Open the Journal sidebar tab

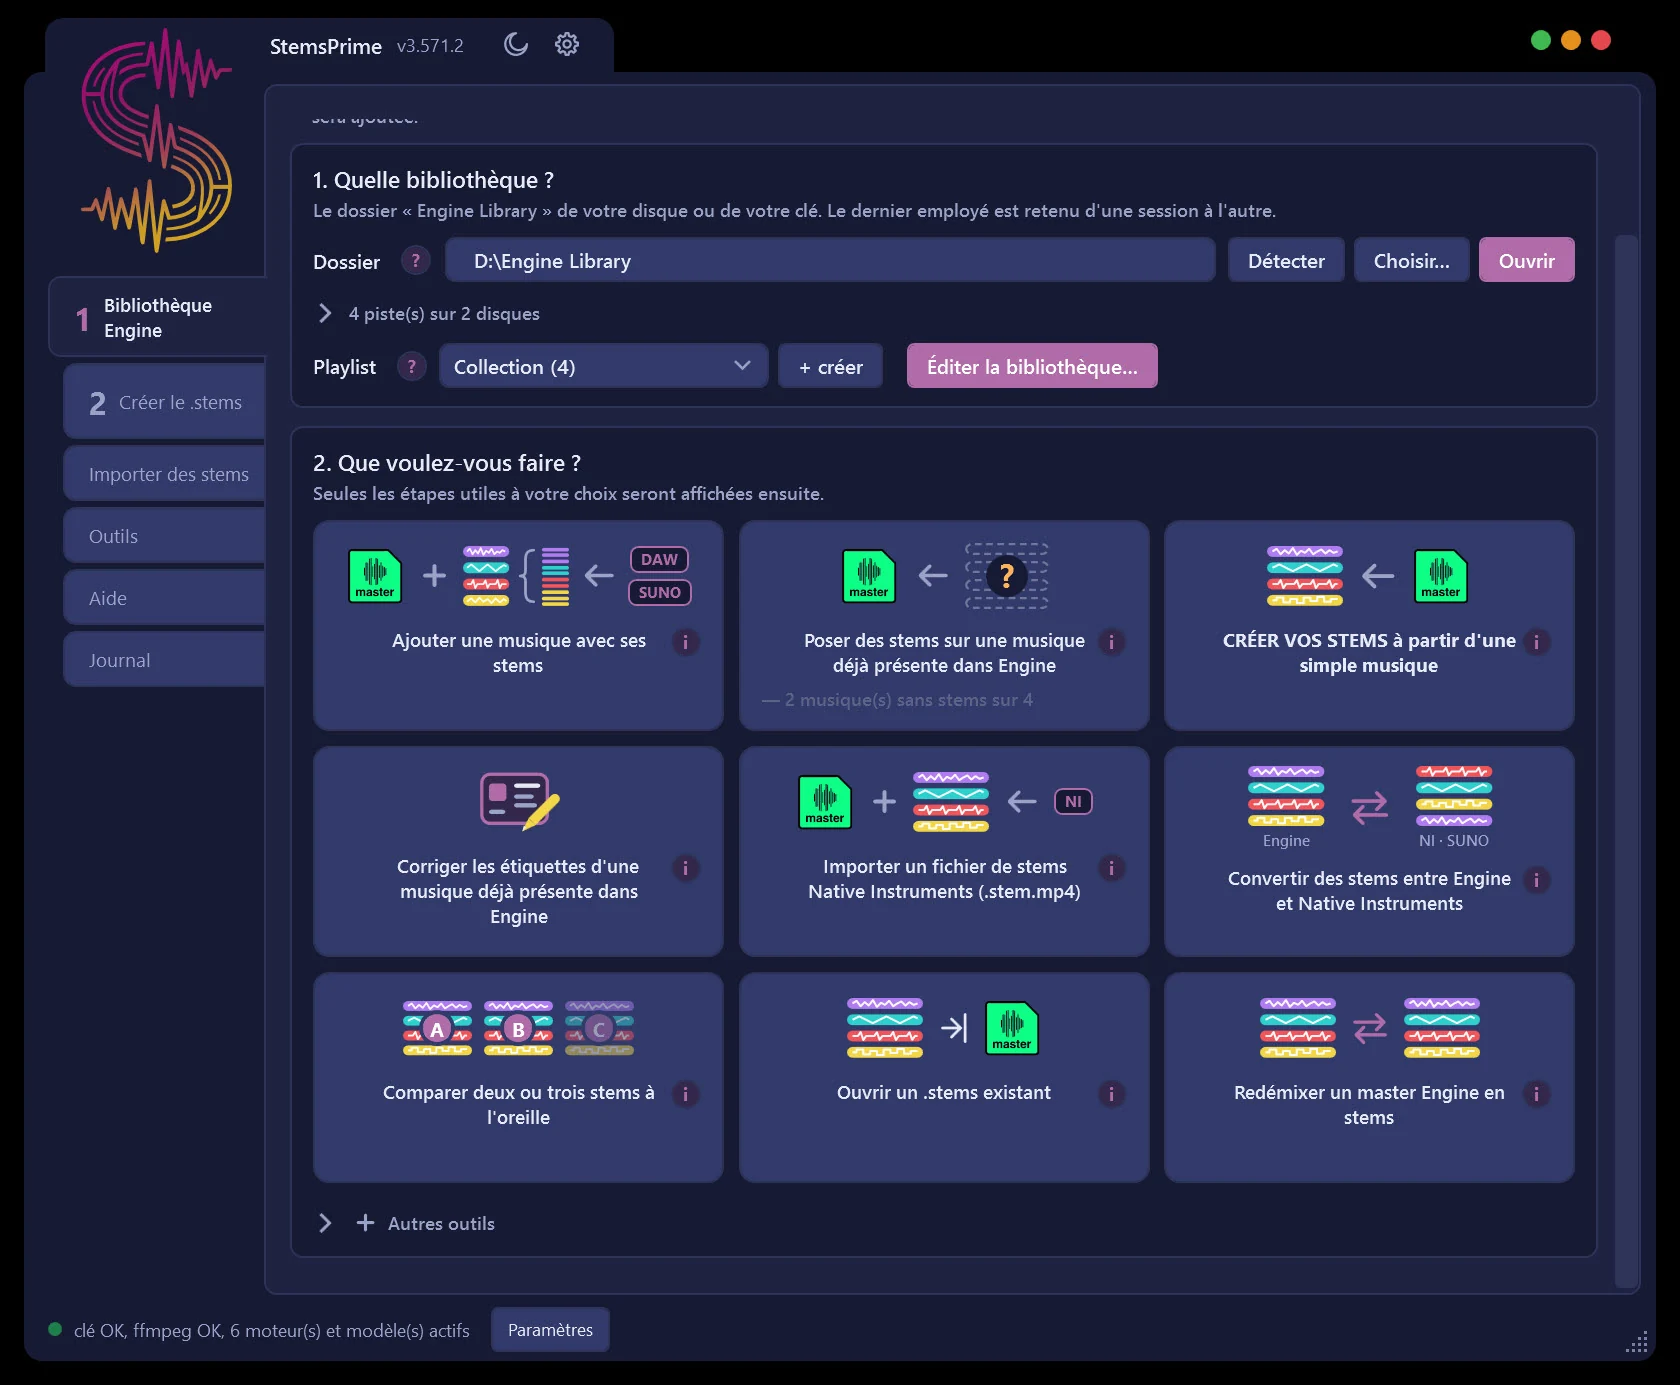pyautogui.click(x=165, y=660)
